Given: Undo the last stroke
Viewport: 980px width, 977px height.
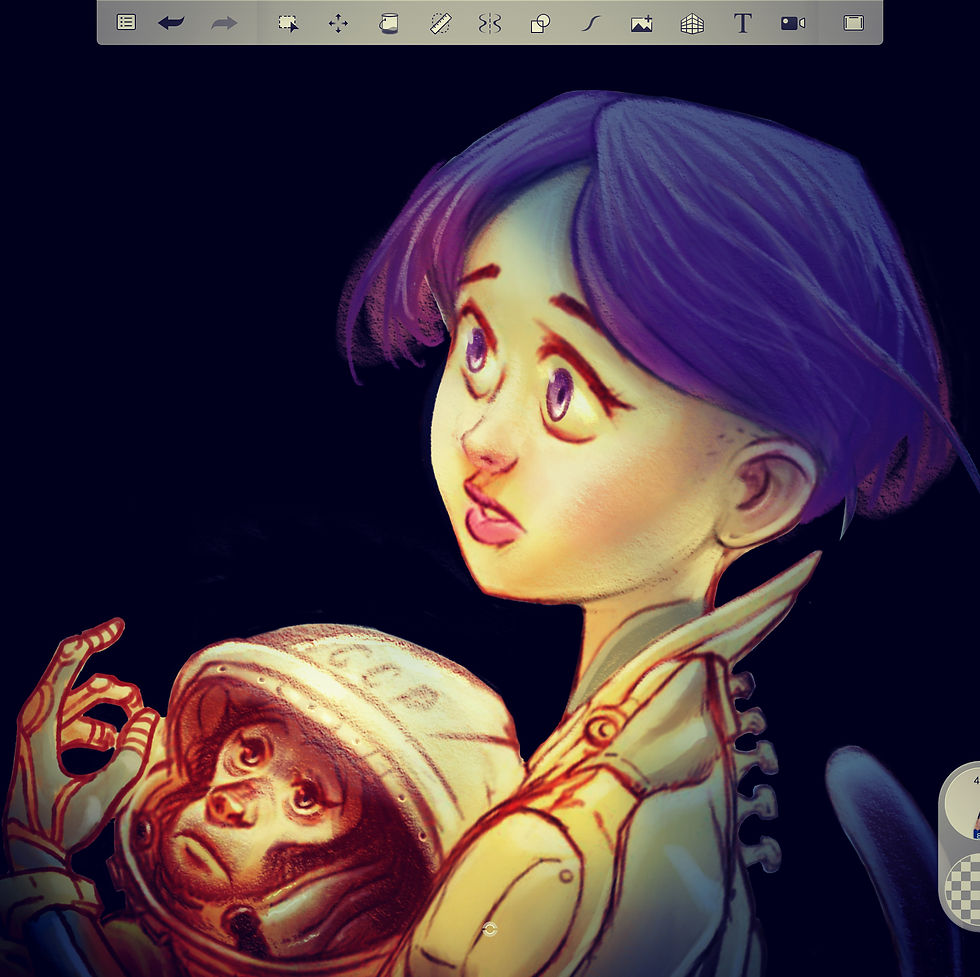Looking at the screenshot, I should (x=171, y=23).
